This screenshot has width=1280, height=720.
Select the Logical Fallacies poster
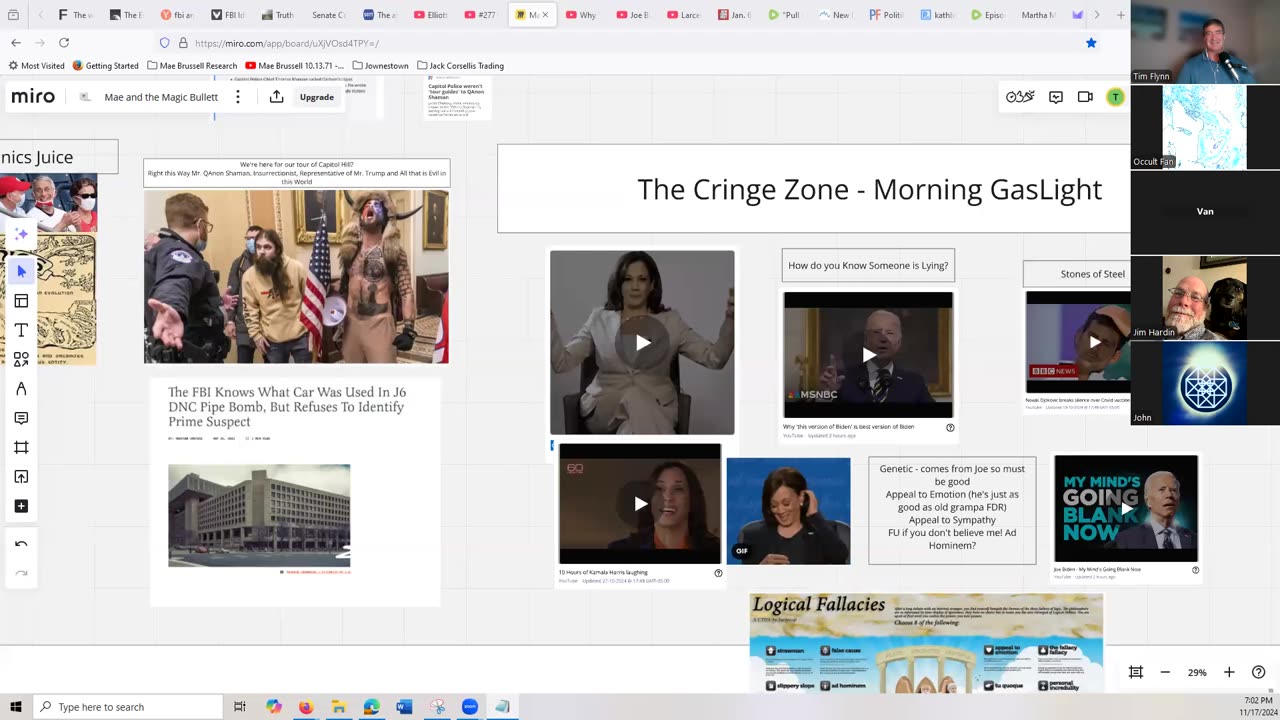tap(926, 642)
